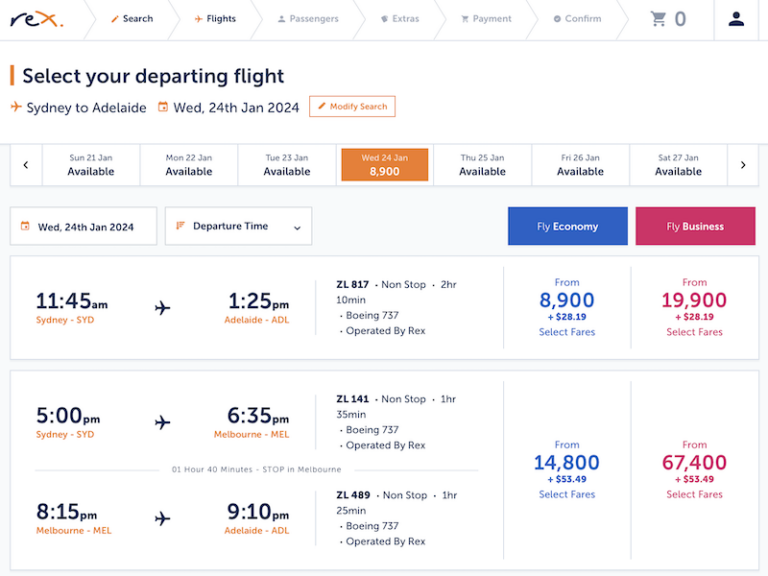
Task: Click airplane icon on 5:00pm flight
Action: tap(163, 423)
